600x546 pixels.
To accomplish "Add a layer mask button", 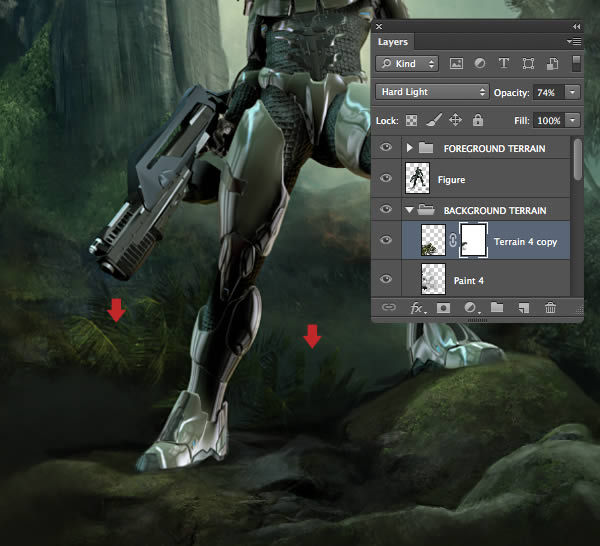I will coord(443,308).
